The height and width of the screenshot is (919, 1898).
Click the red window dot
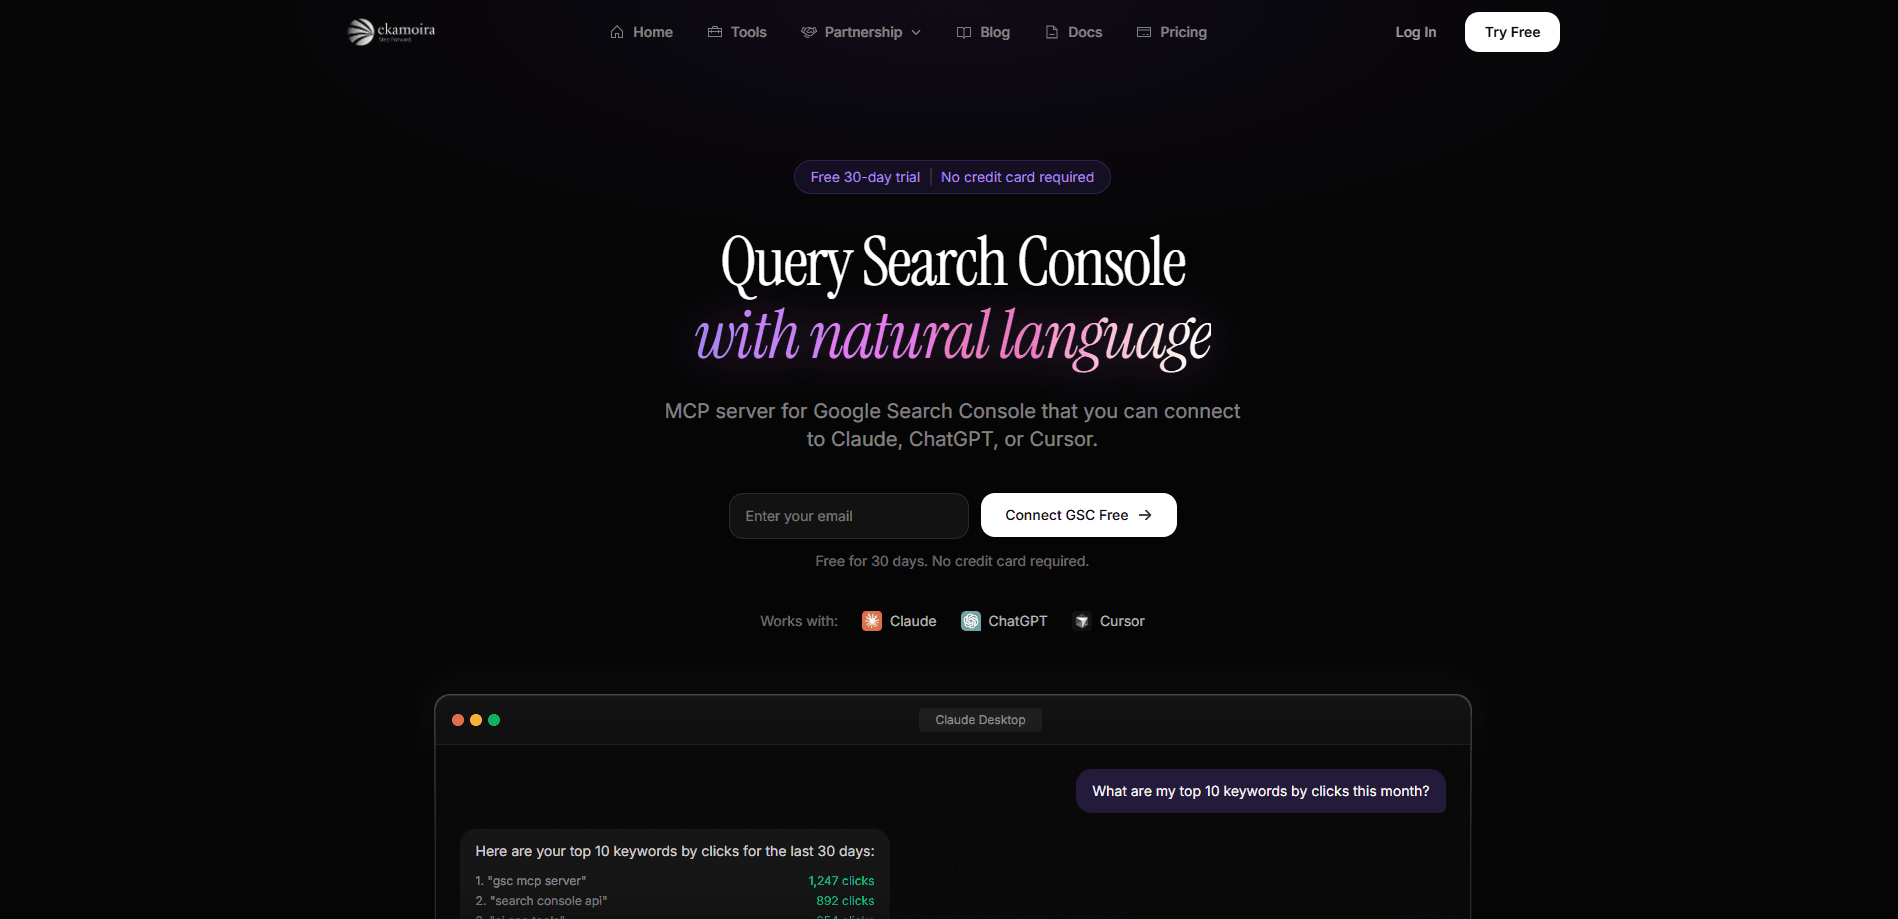pyautogui.click(x=458, y=720)
